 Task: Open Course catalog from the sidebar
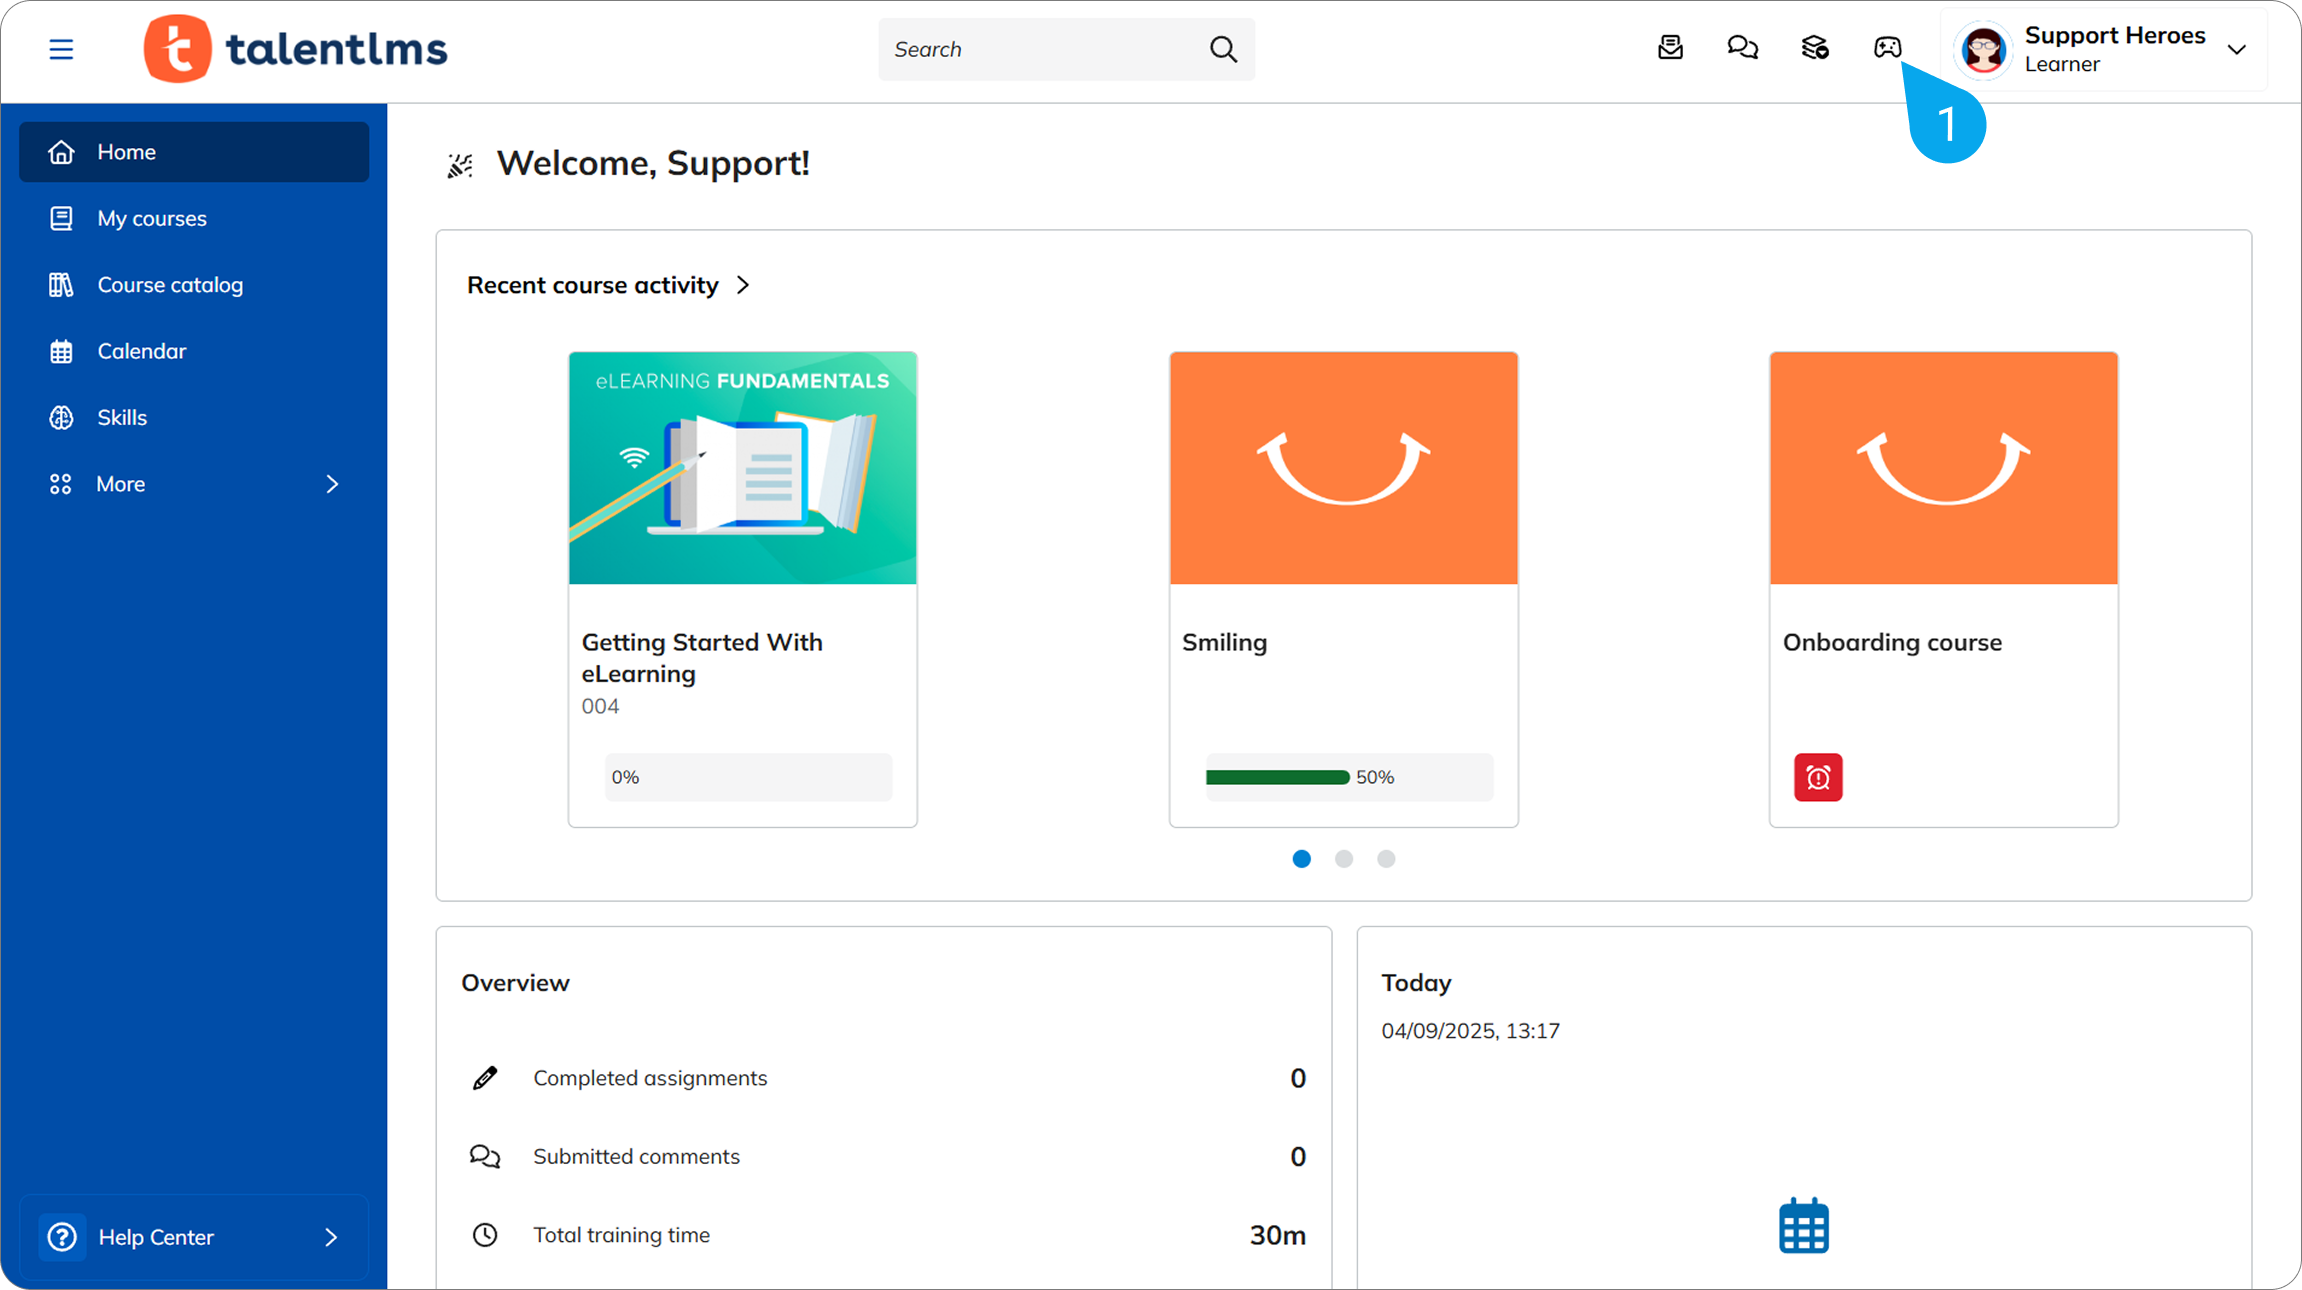170,285
